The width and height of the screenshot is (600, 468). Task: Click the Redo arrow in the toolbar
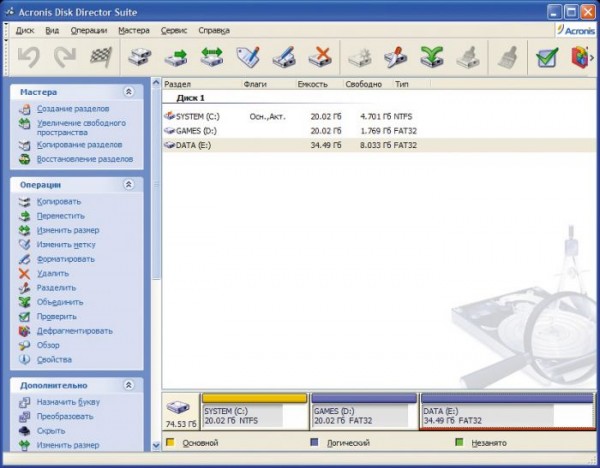[x=64, y=57]
